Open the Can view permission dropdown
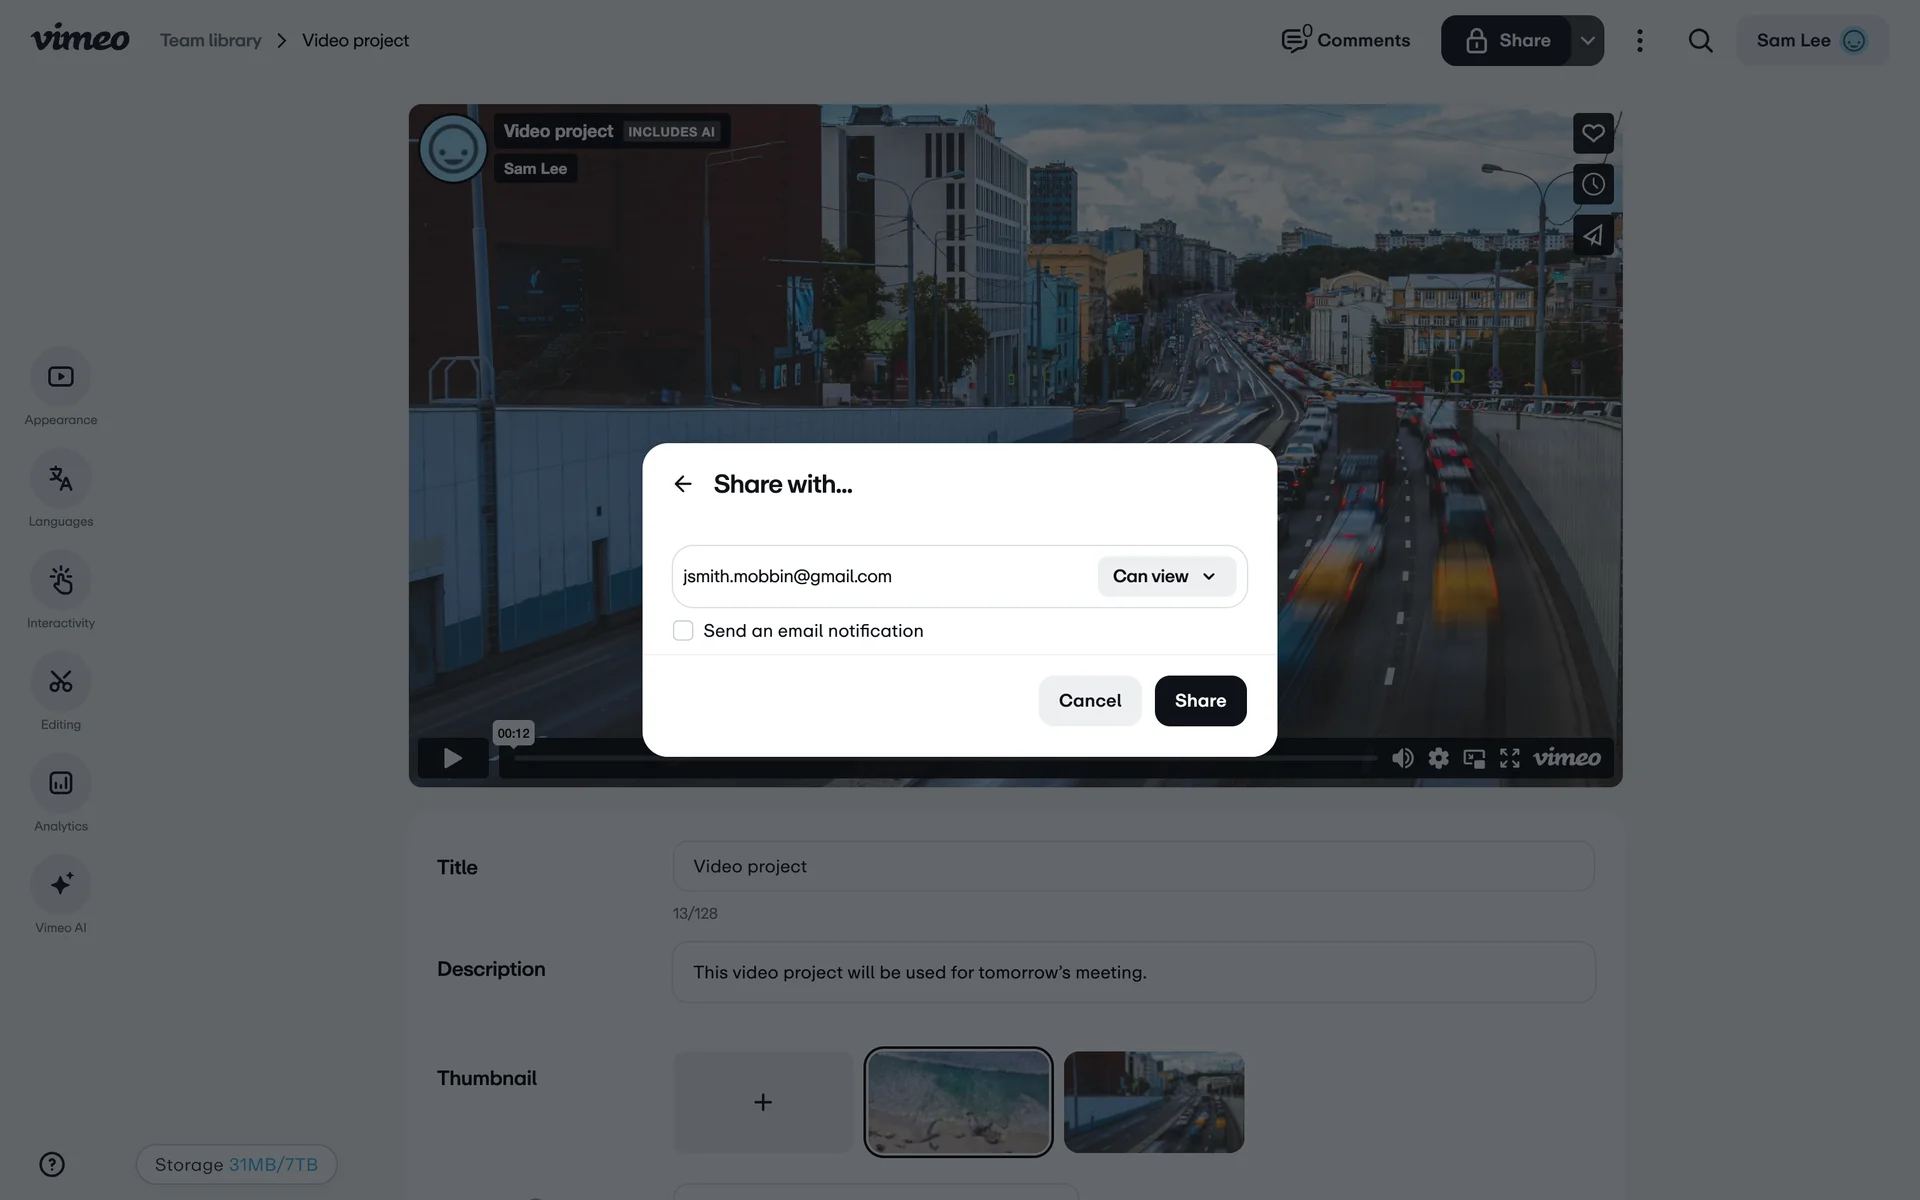 1166,576
